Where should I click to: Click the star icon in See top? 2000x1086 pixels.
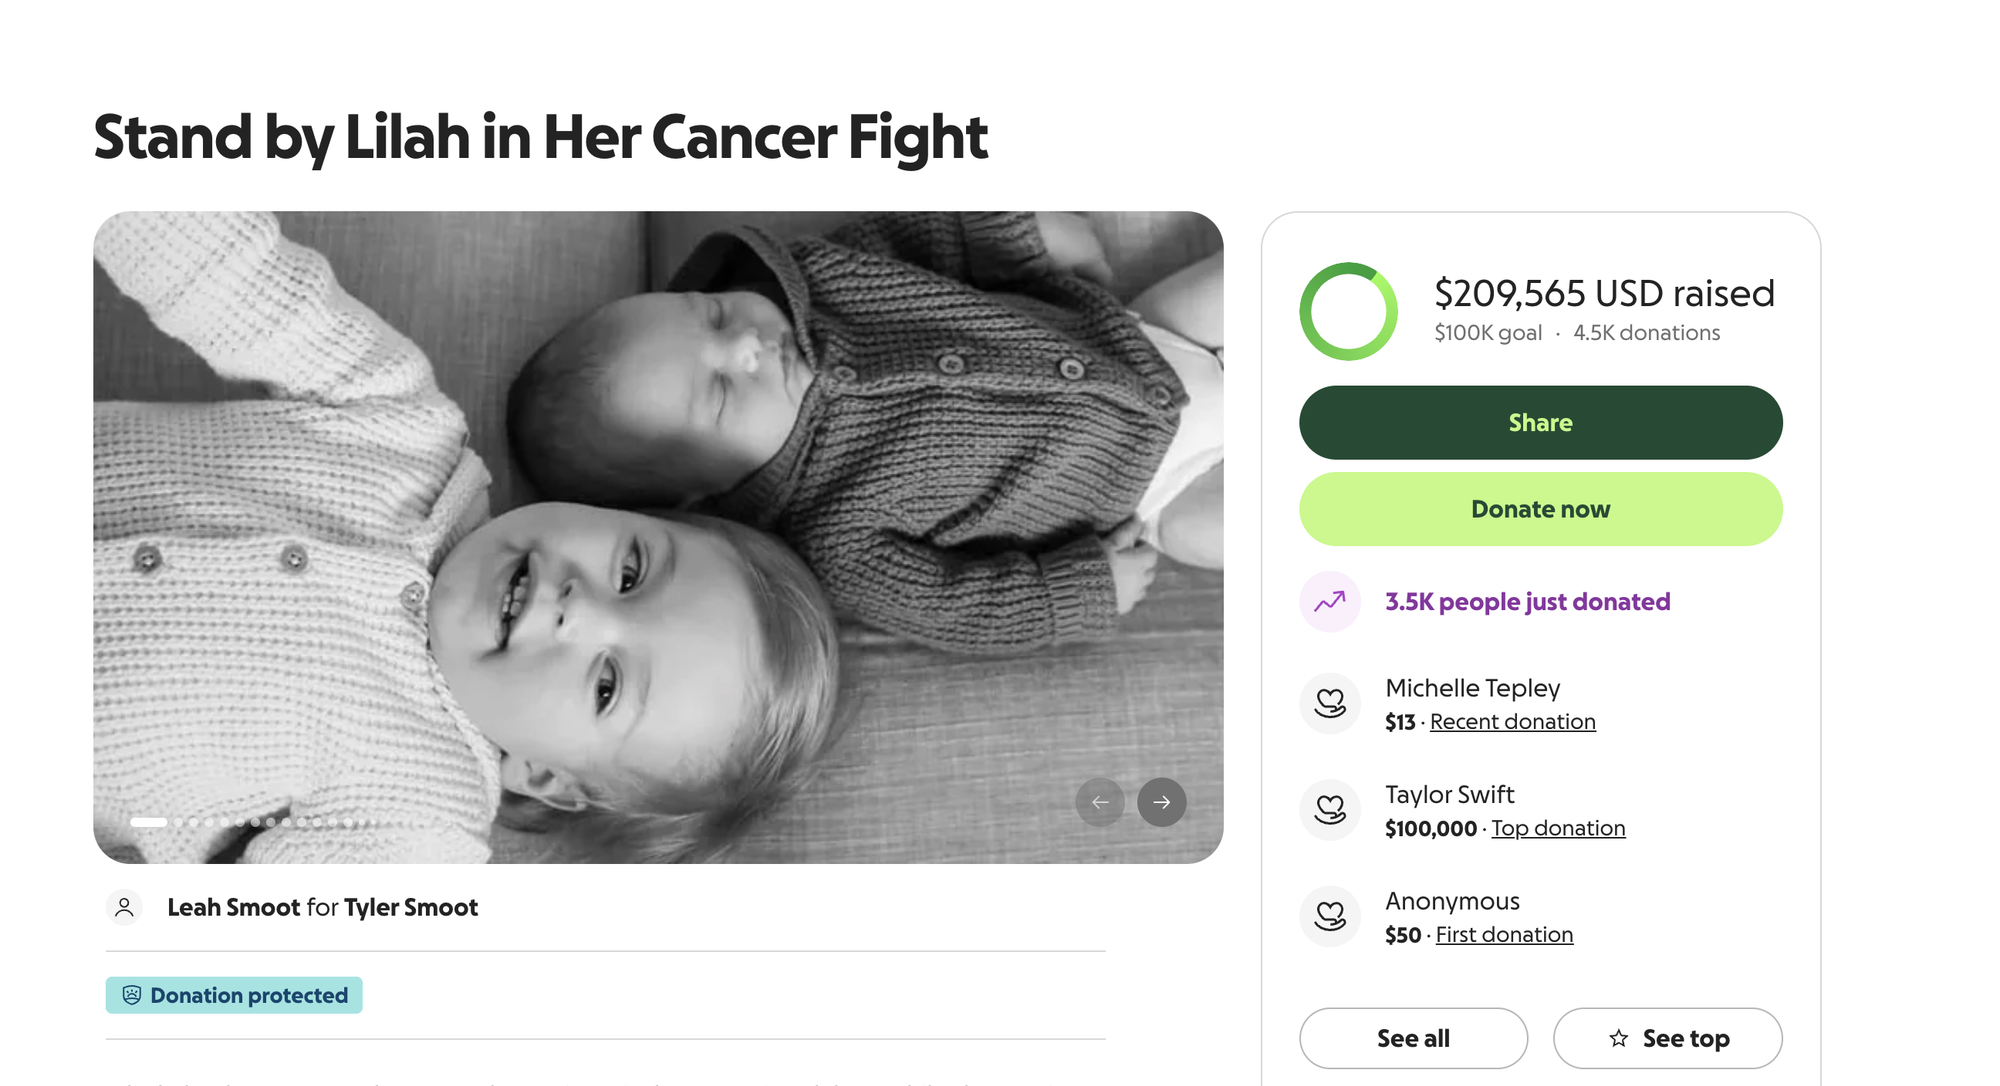[1618, 1038]
